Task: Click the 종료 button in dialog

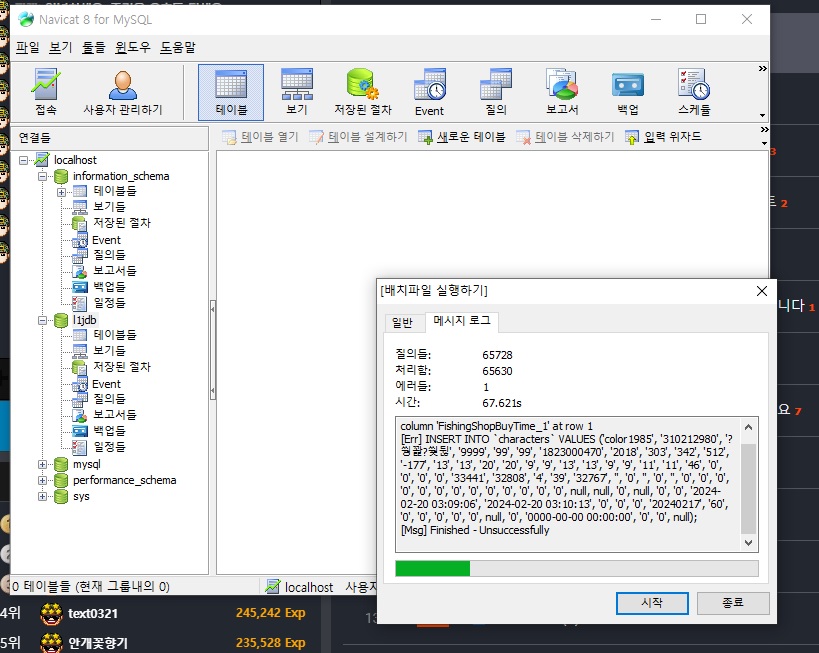Action: click(x=732, y=603)
